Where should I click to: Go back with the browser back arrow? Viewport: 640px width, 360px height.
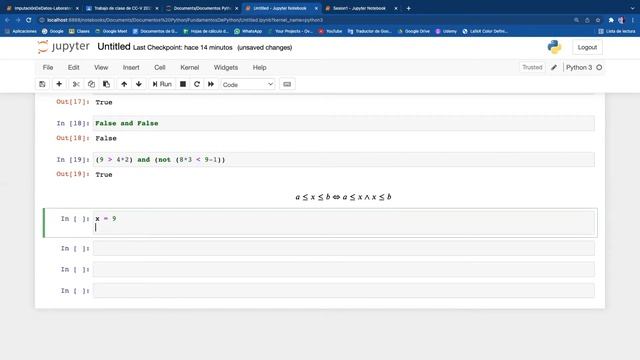pyautogui.click(x=7, y=20)
